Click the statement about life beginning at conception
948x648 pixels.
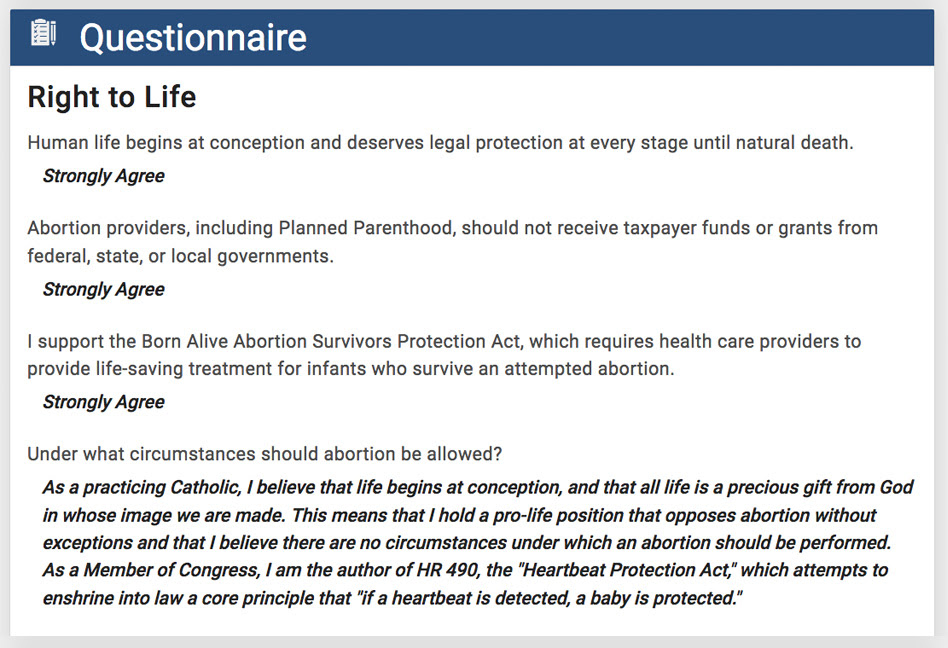[x=440, y=142]
